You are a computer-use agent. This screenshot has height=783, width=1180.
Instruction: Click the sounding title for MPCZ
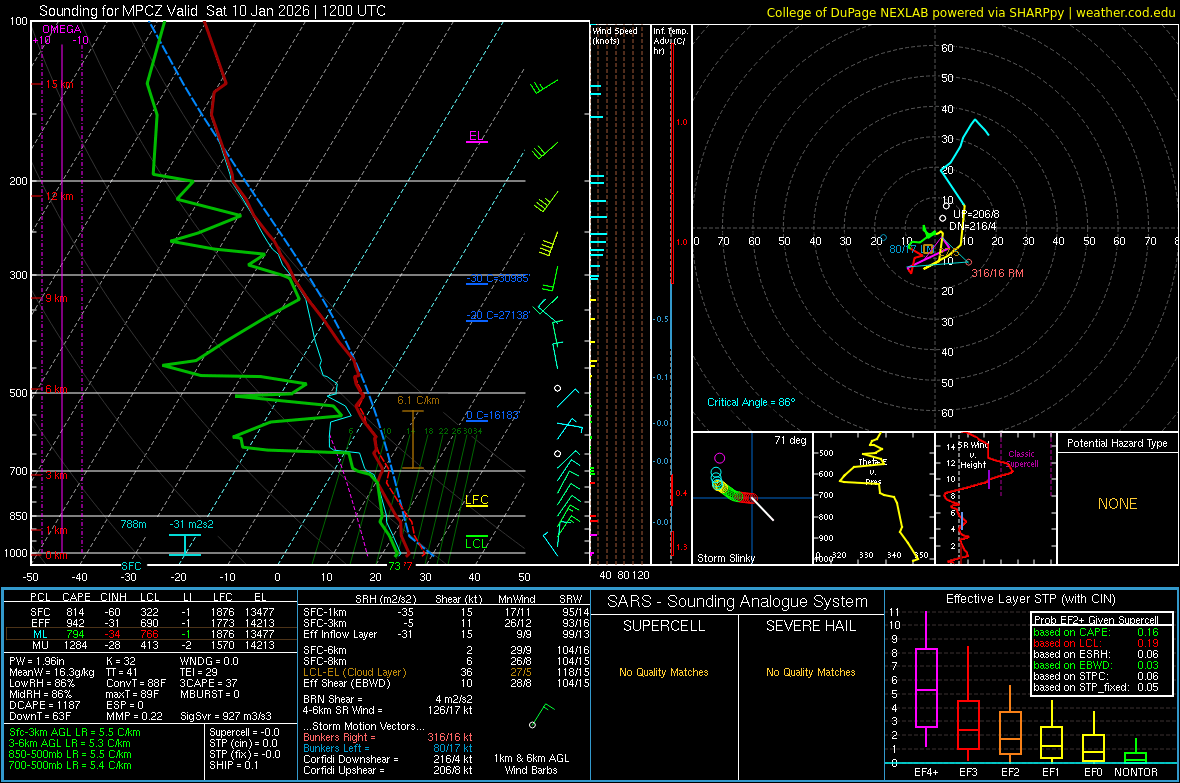tap(212, 11)
